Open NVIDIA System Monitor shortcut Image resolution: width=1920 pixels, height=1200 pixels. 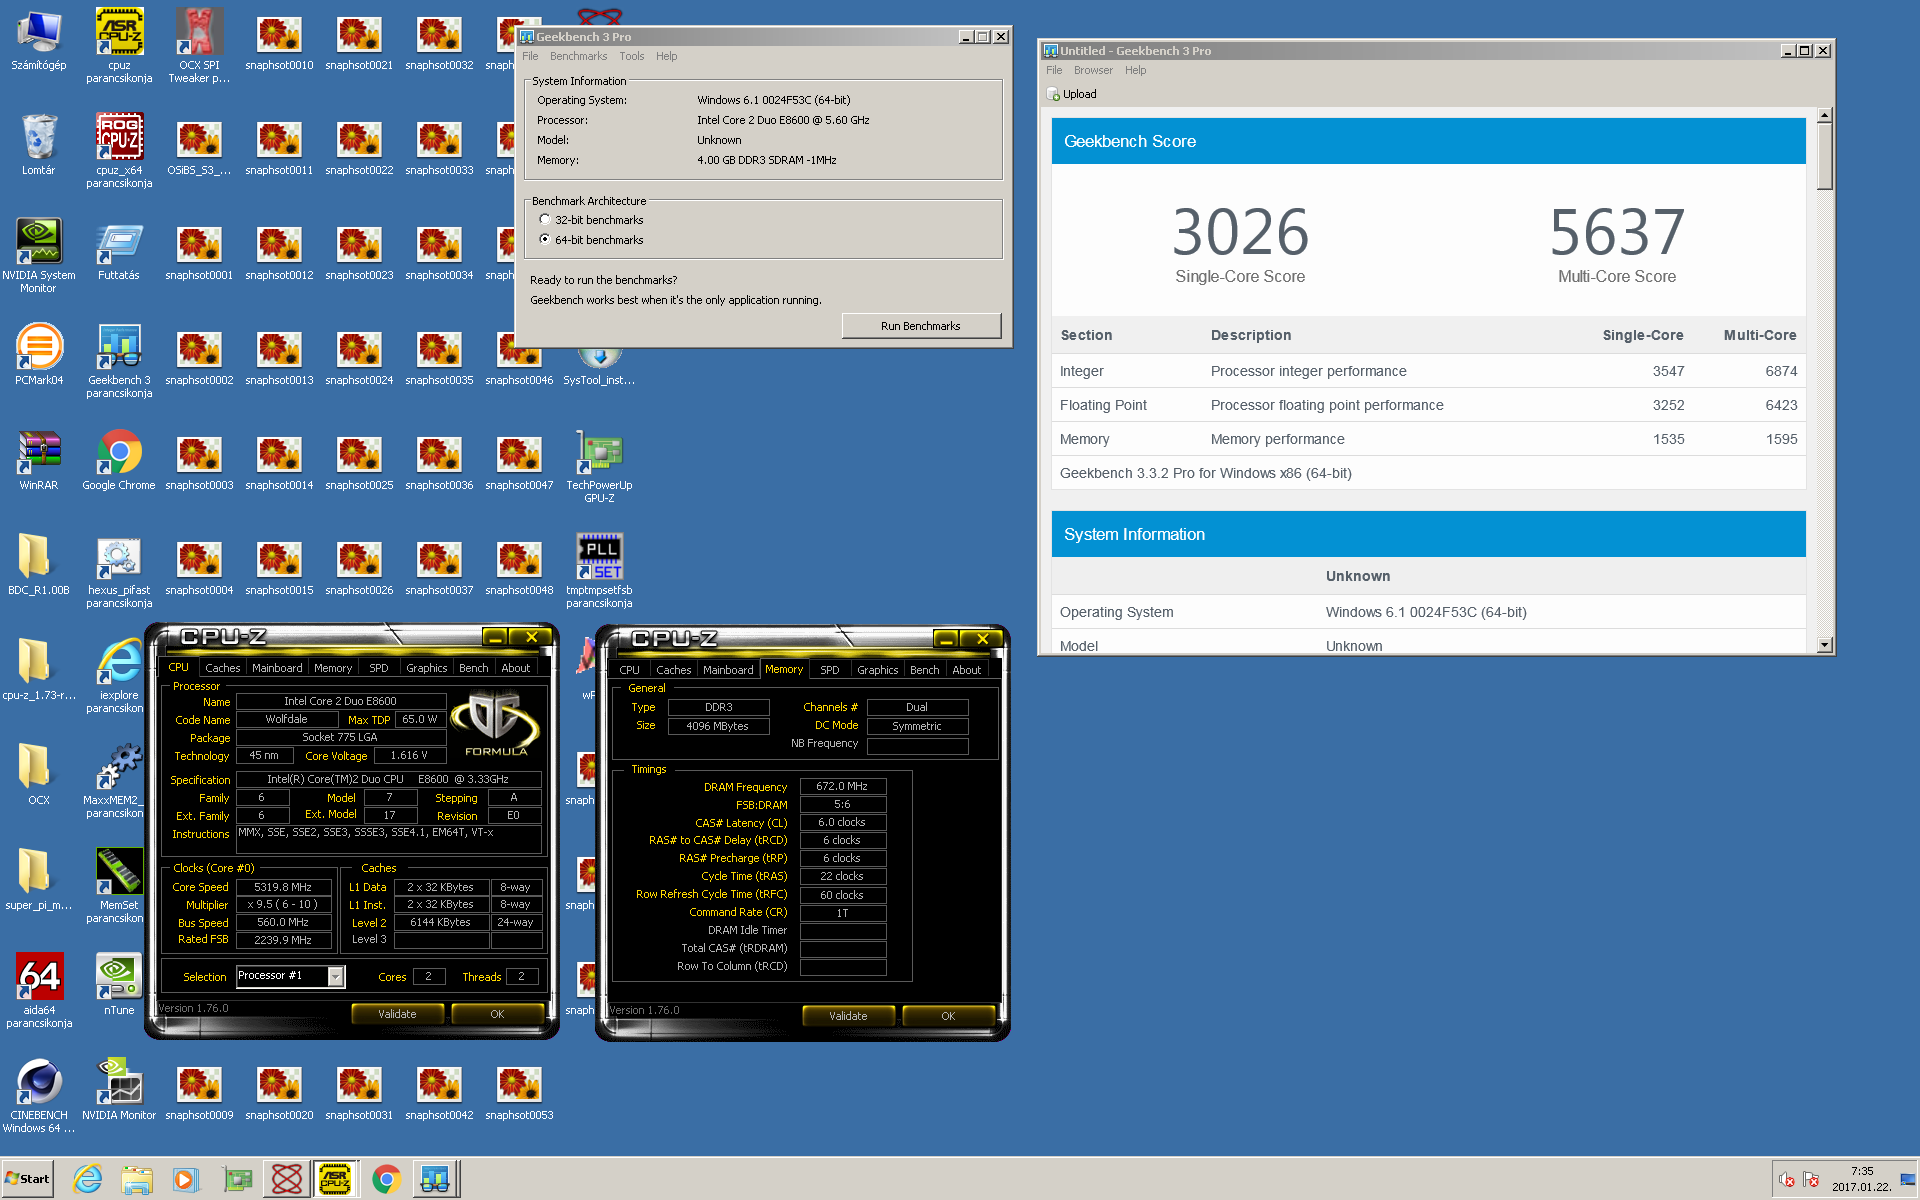[38, 255]
